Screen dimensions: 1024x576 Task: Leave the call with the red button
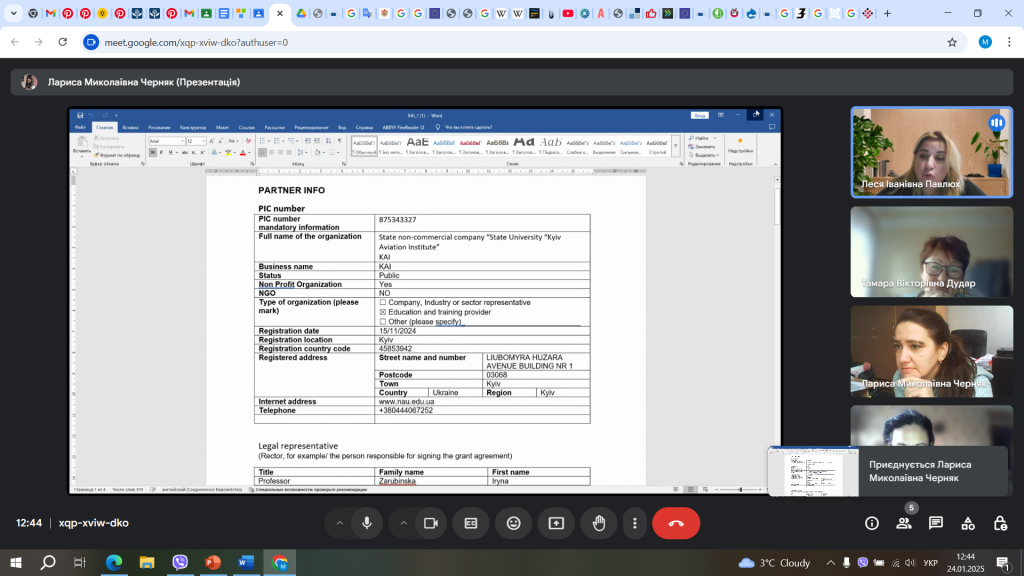click(x=676, y=523)
